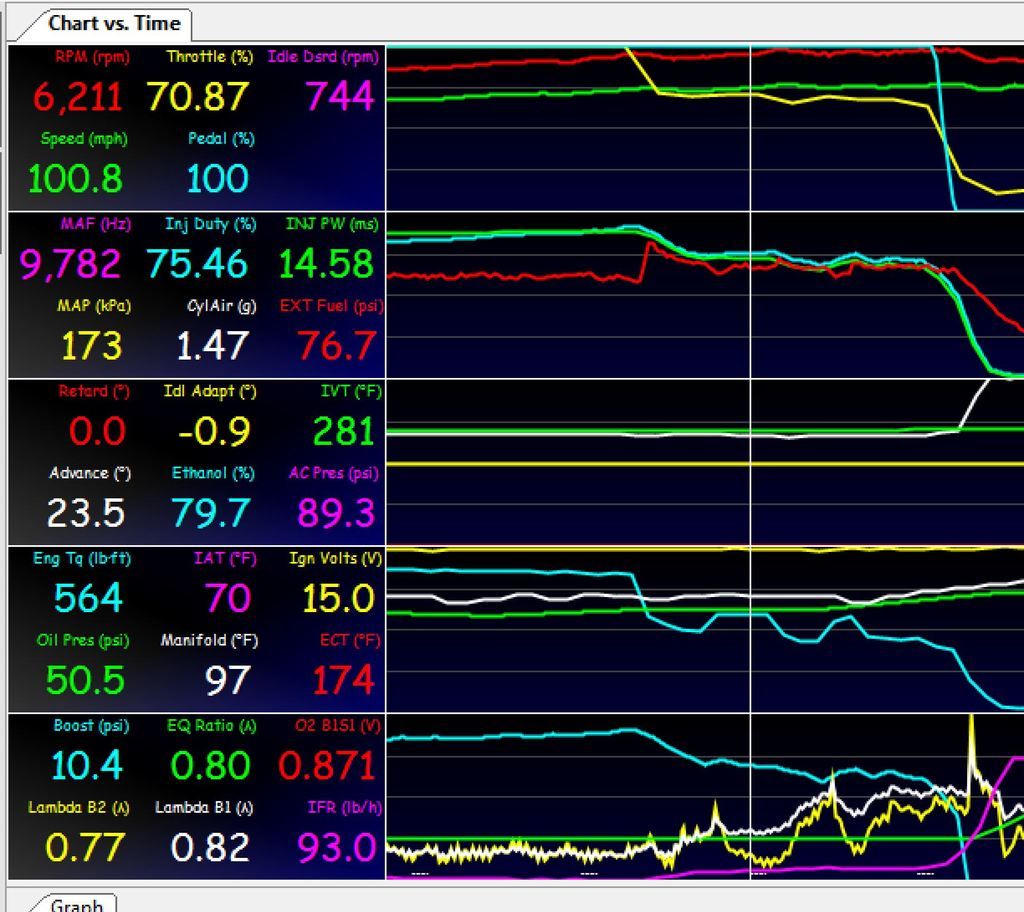Select the Inj Duty (%) reading 75.46

[196, 264]
